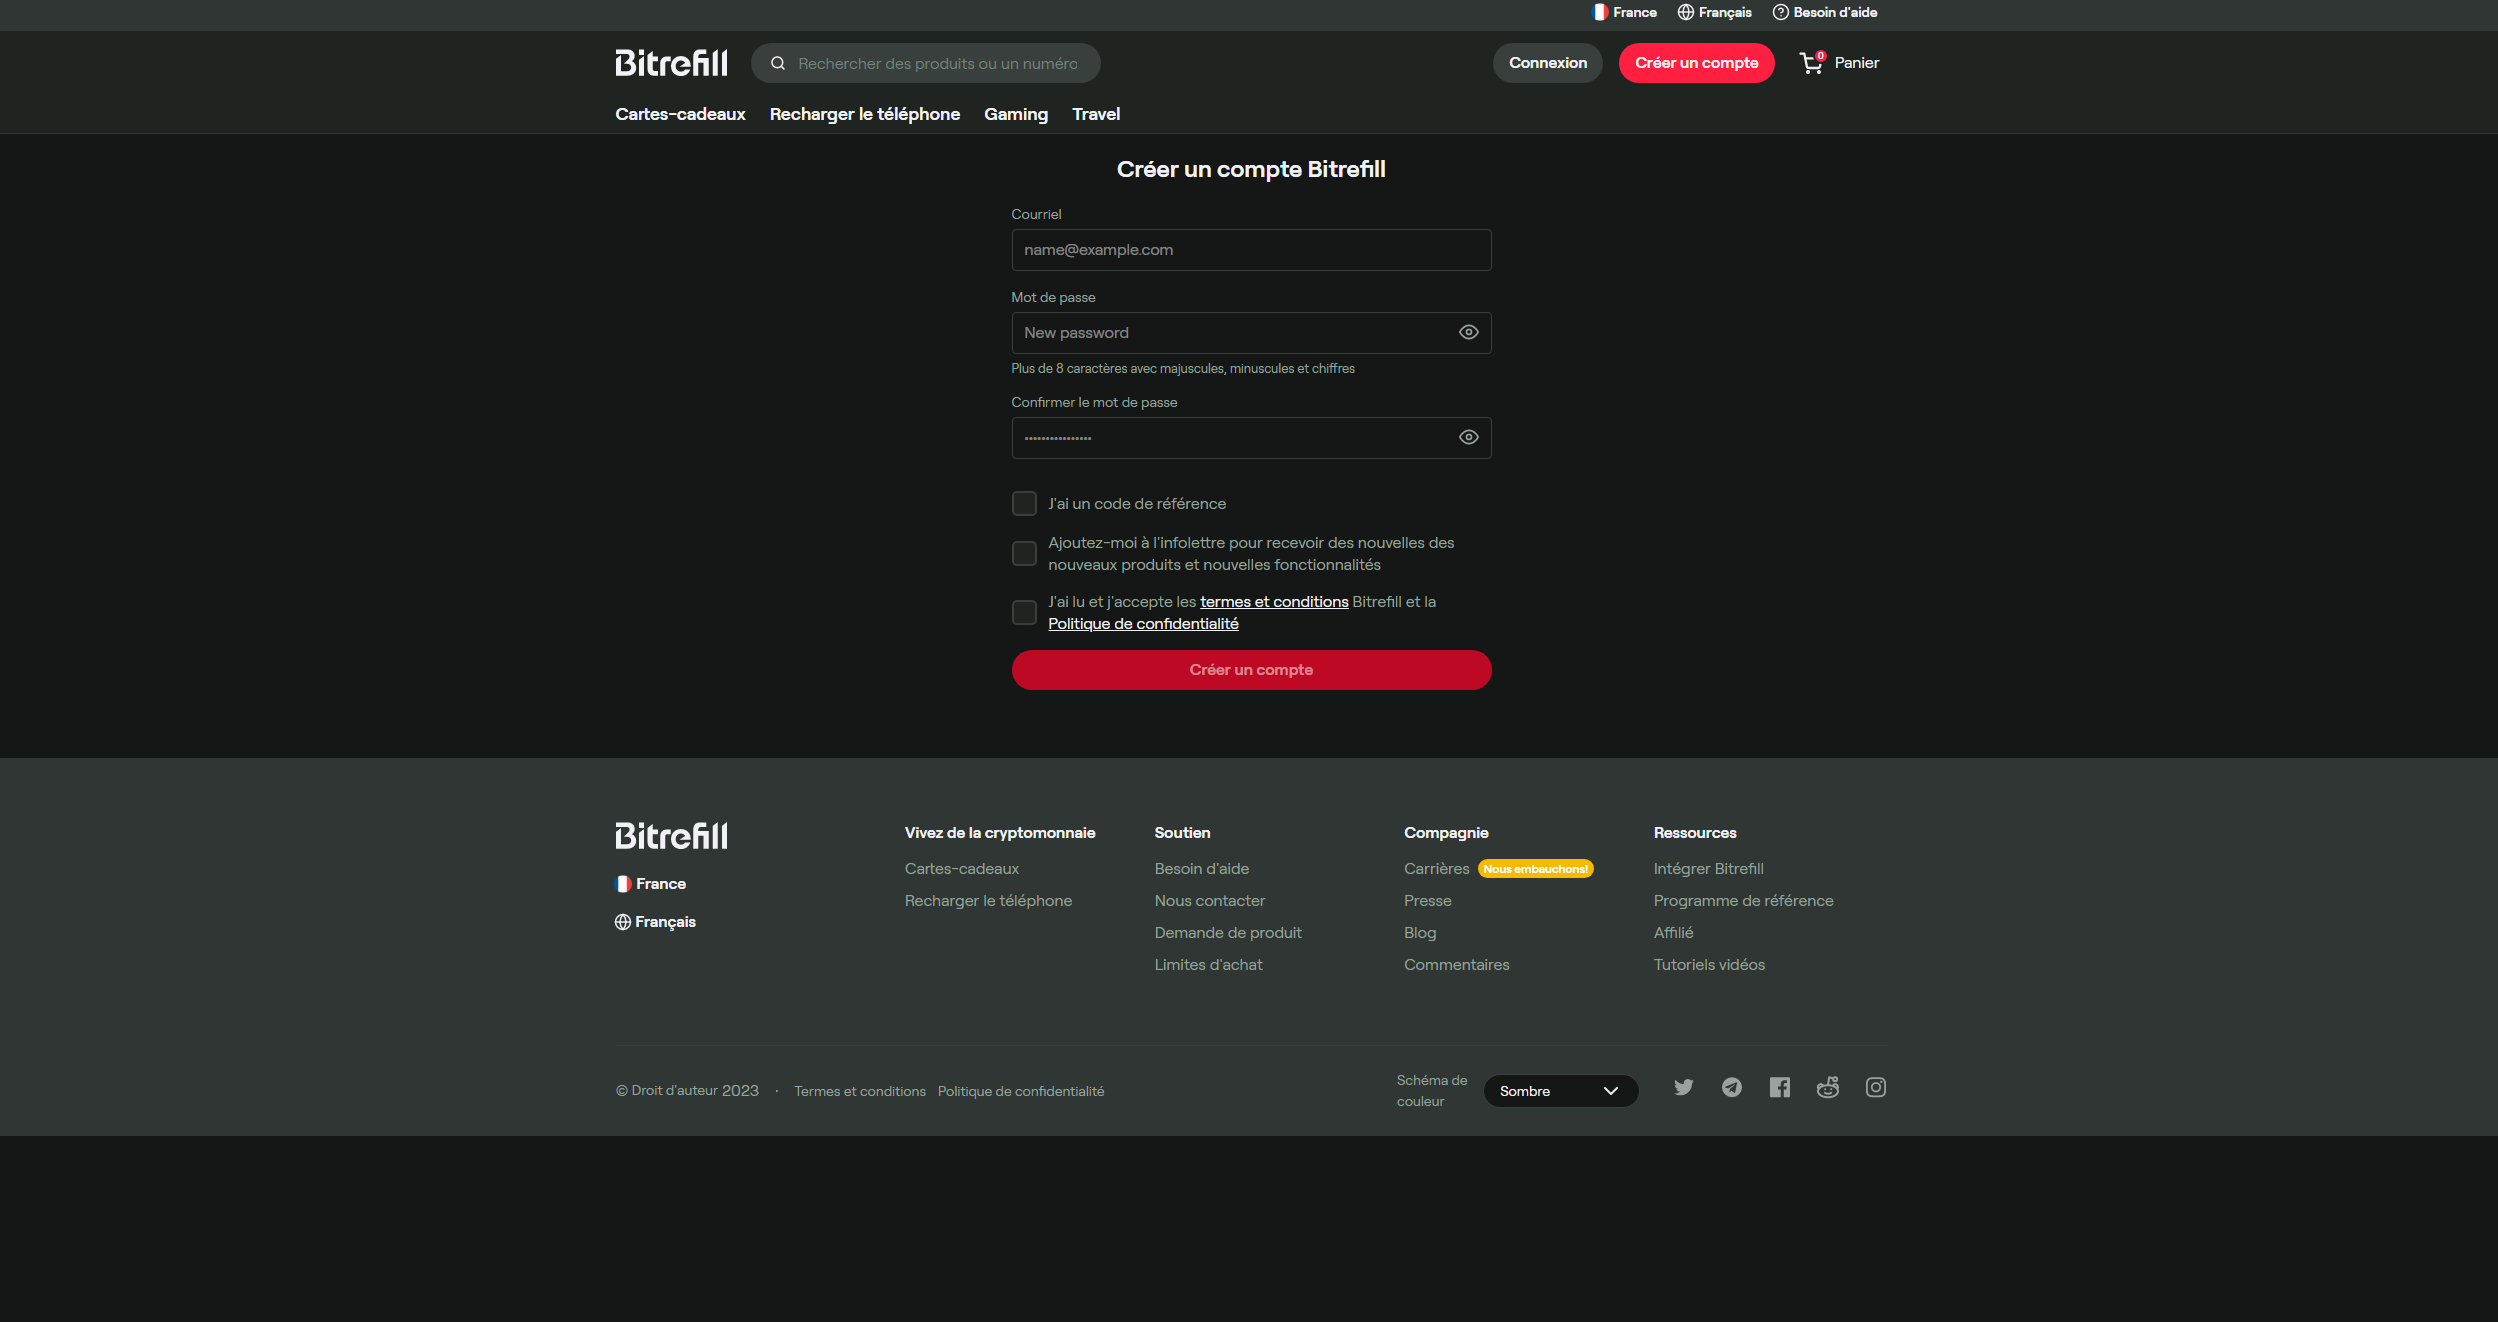Open the Politique de confidentialité link in form
The height and width of the screenshot is (1322, 2498).
coord(1143,624)
